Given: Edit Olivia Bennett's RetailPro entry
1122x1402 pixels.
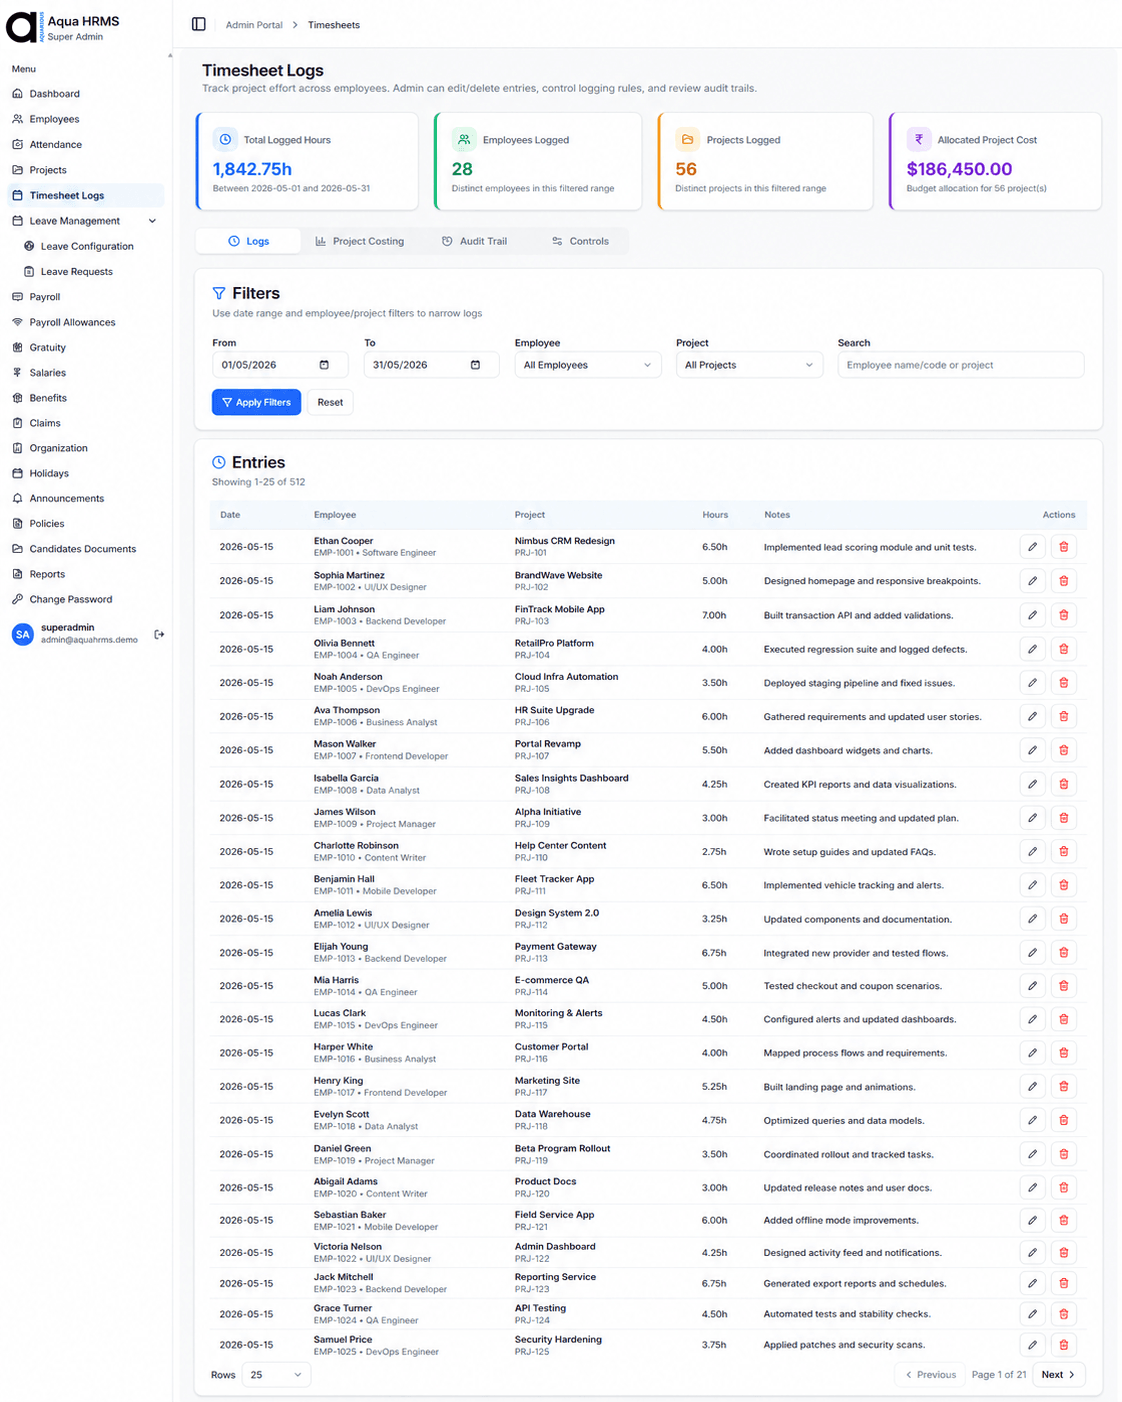Looking at the screenshot, I should click(1032, 649).
